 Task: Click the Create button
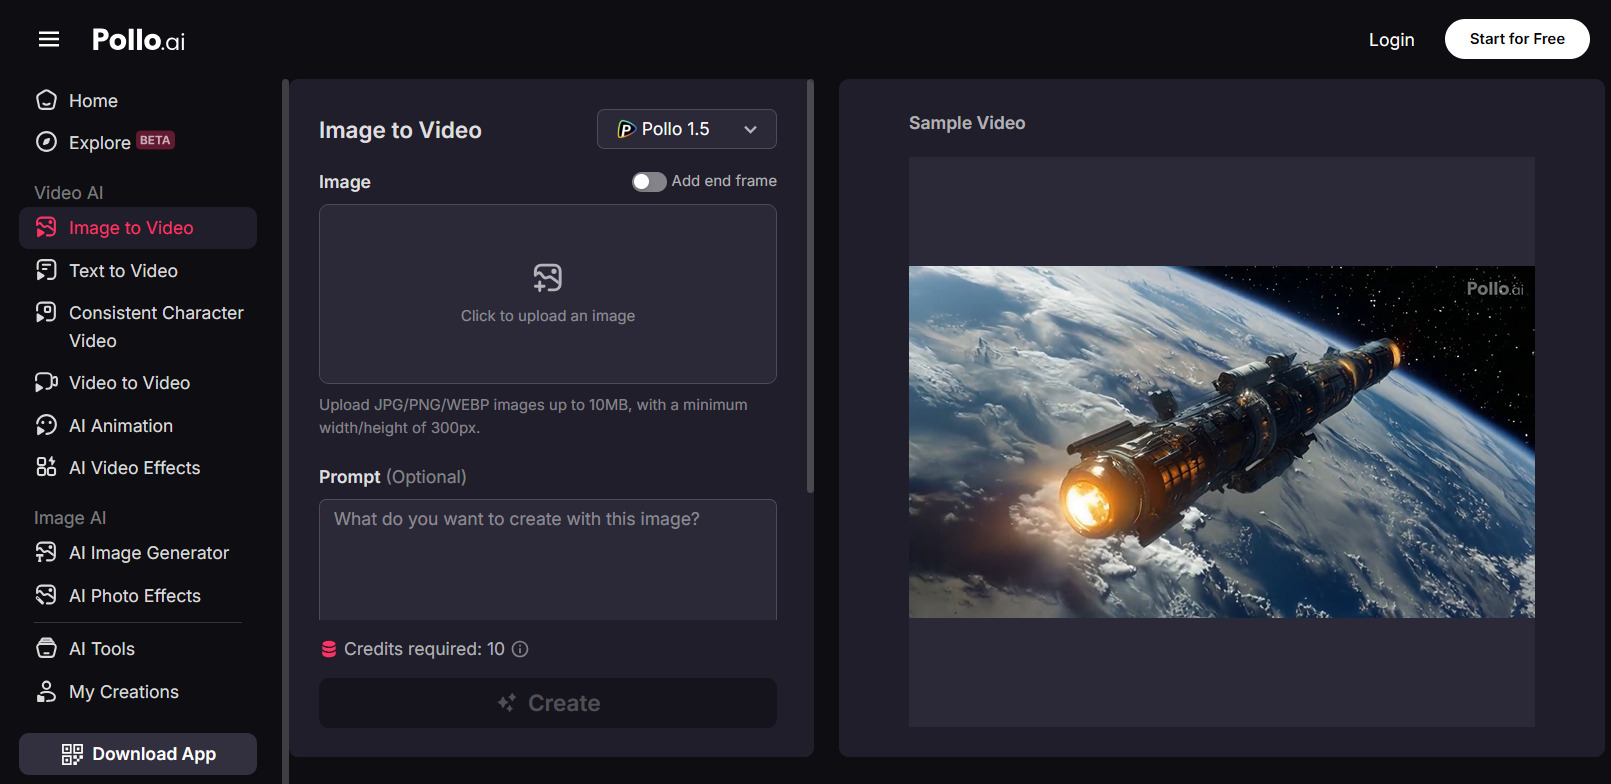click(x=548, y=703)
